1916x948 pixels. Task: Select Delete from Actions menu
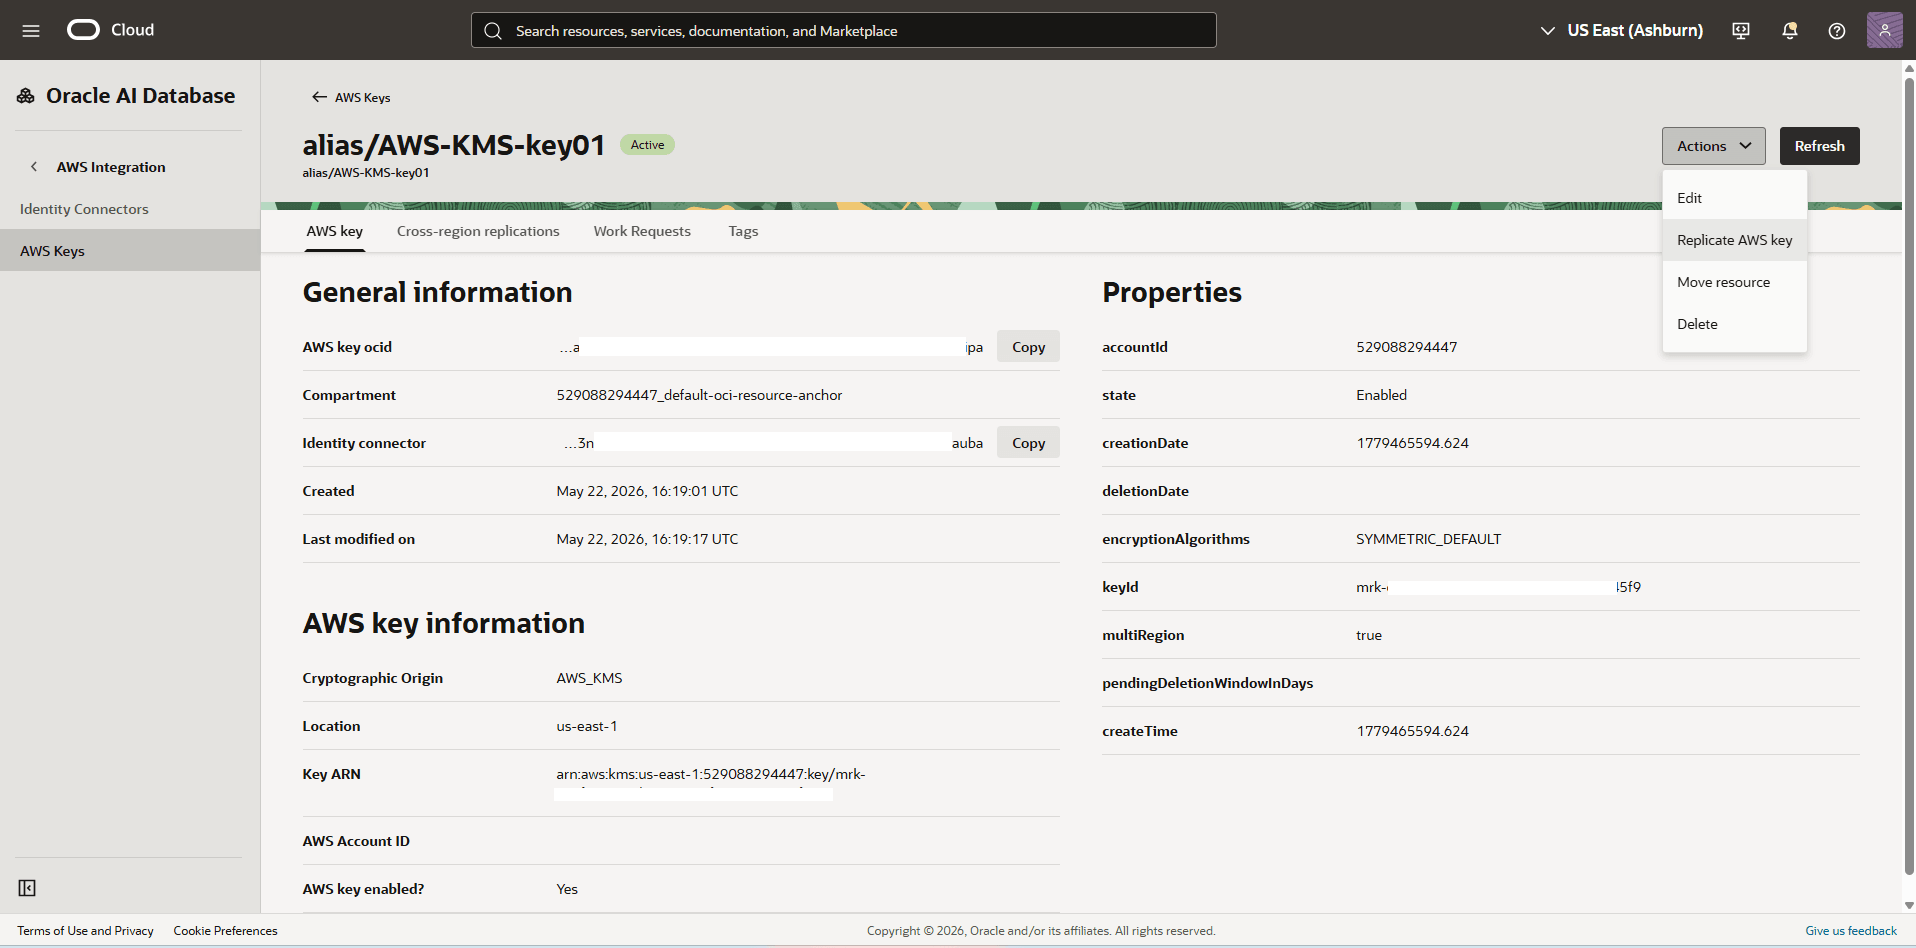click(x=1735, y=324)
